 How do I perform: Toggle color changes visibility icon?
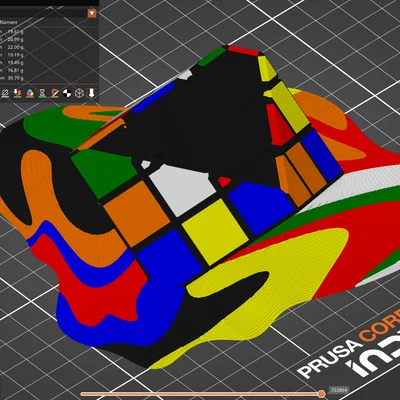(x=30, y=93)
